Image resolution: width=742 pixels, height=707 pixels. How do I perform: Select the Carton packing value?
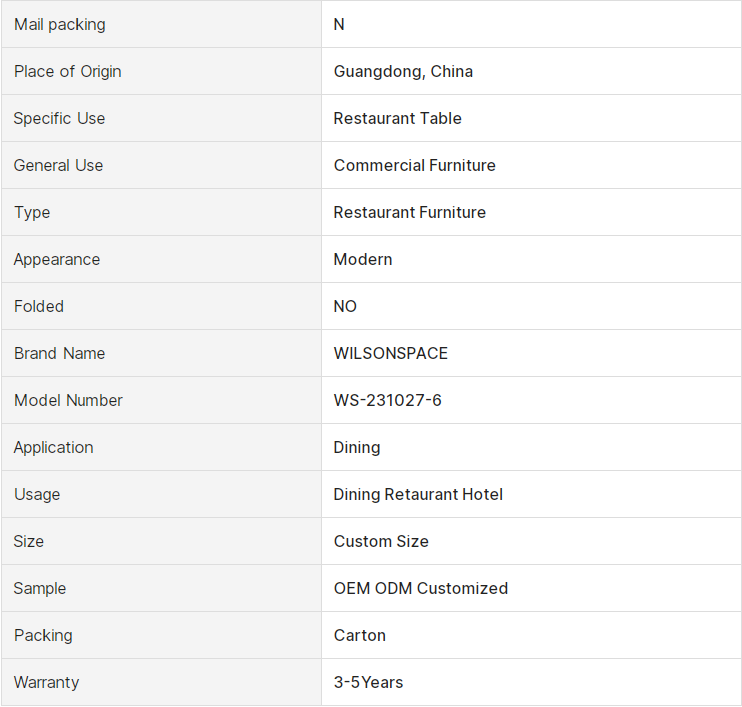point(360,635)
